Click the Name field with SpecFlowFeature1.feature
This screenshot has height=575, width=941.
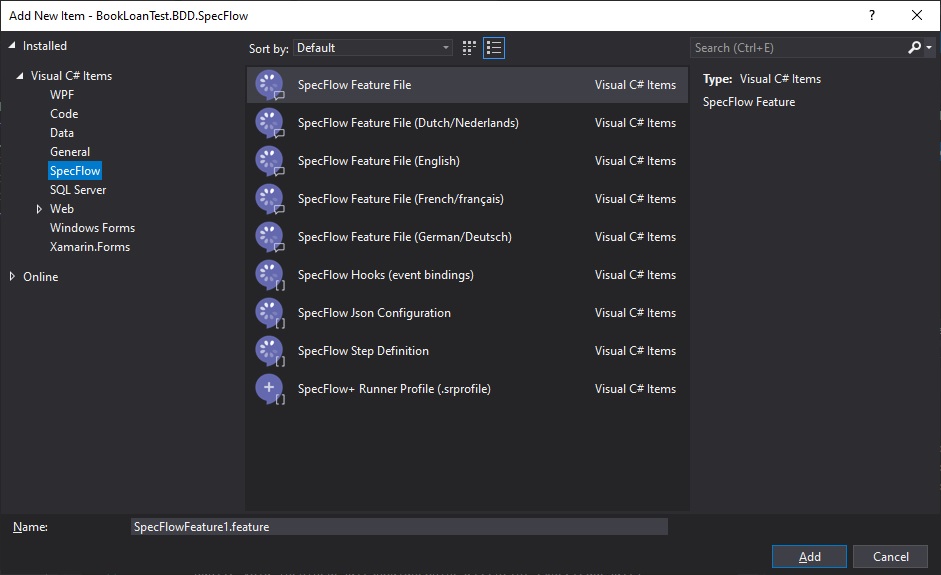click(399, 527)
